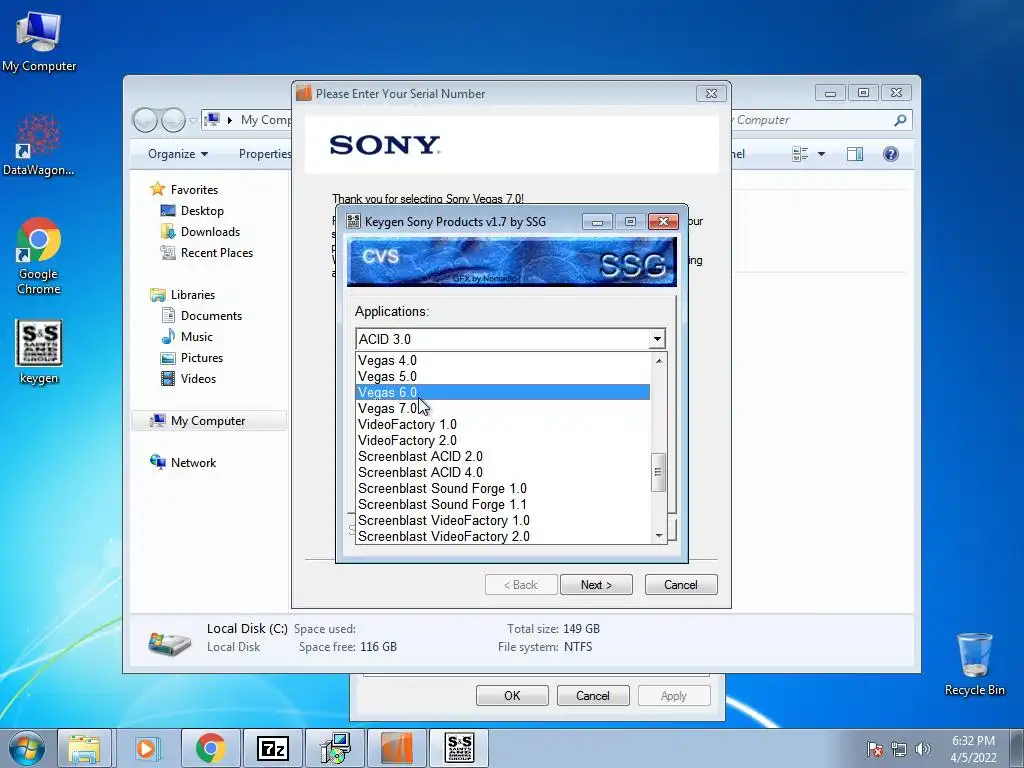Viewport: 1024px width, 768px height.
Task: Switch to SSG keygen taskbar icon
Action: [459, 748]
